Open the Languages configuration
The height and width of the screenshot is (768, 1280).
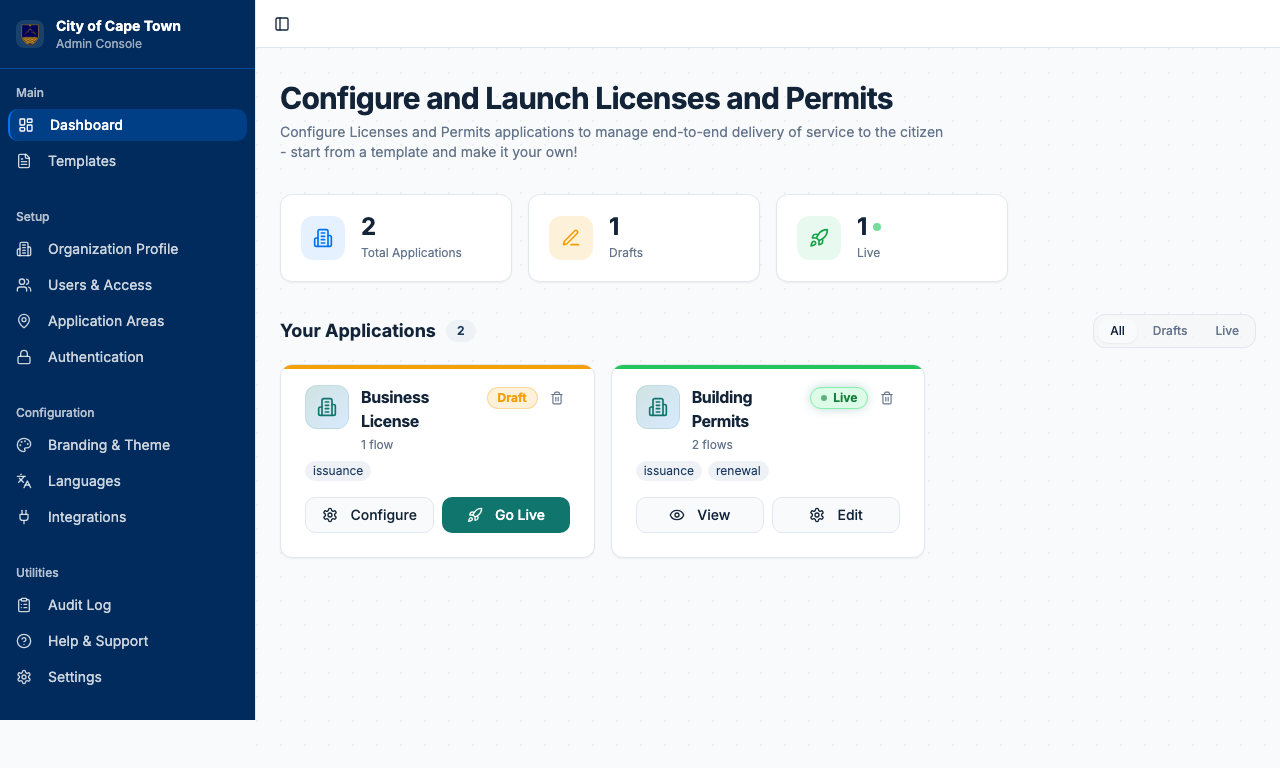(x=128, y=481)
